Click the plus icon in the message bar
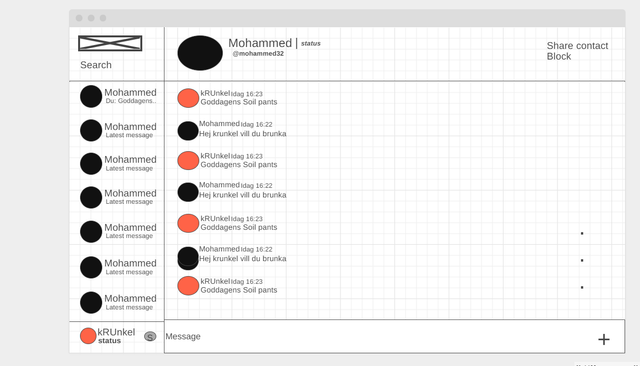 604,339
